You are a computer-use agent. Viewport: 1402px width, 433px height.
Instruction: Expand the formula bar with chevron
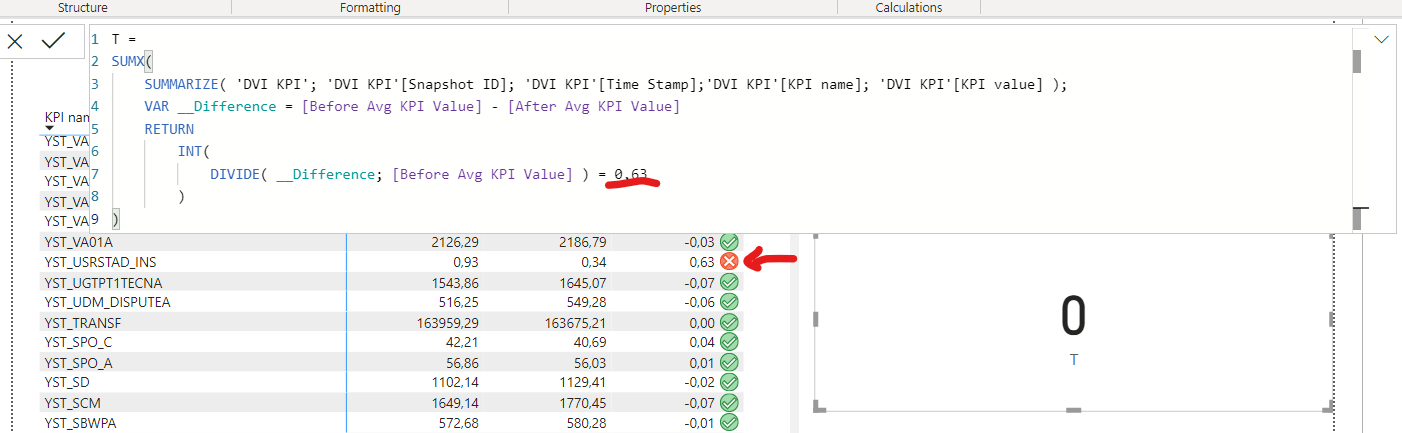pyautogui.click(x=1382, y=39)
